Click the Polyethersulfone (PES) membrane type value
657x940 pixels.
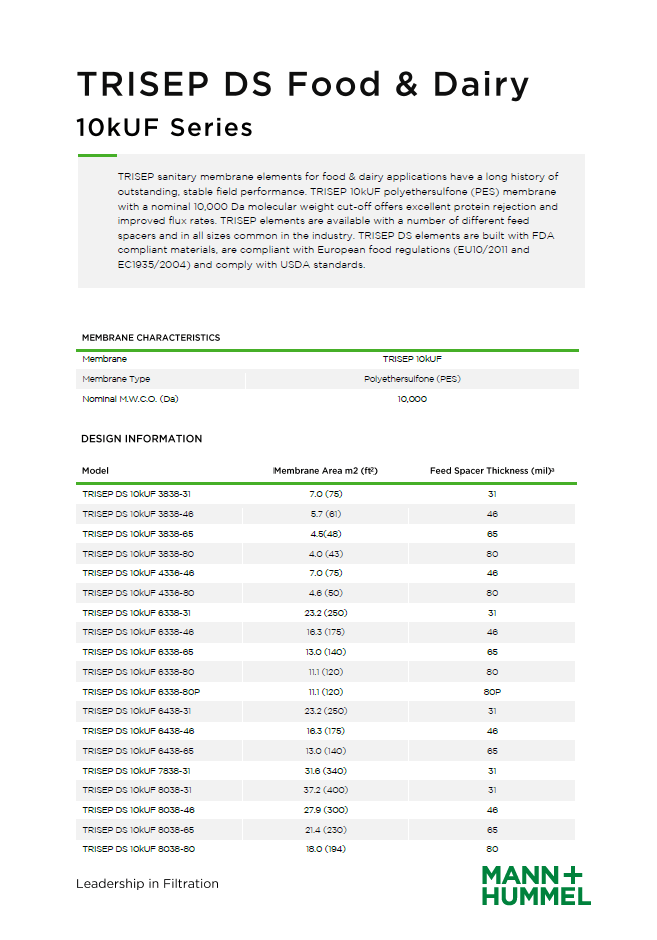pos(412,379)
